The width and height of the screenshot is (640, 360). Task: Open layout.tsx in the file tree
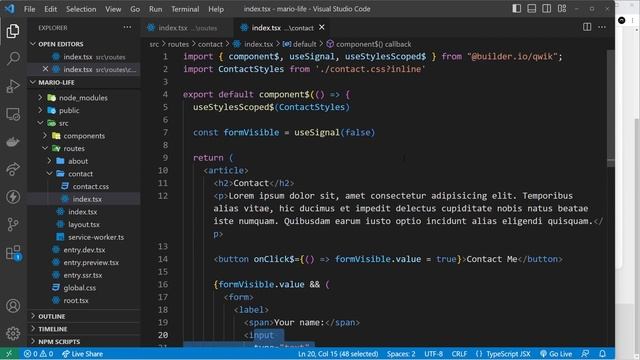click(84, 224)
